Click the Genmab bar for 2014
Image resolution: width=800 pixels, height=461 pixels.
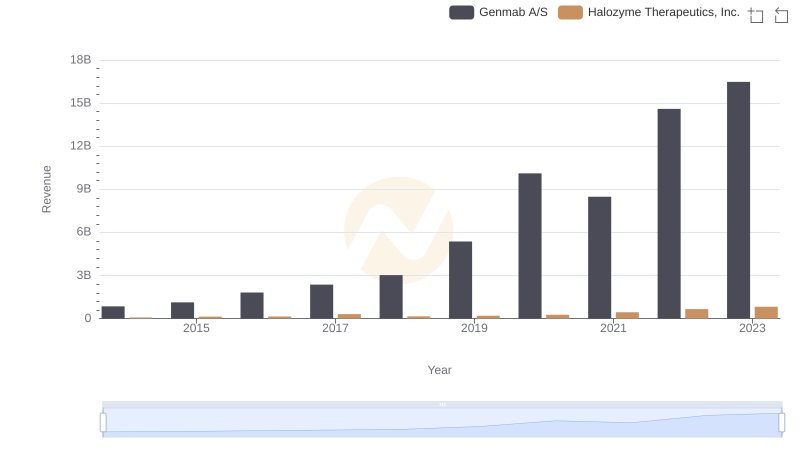pyautogui.click(x=113, y=312)
